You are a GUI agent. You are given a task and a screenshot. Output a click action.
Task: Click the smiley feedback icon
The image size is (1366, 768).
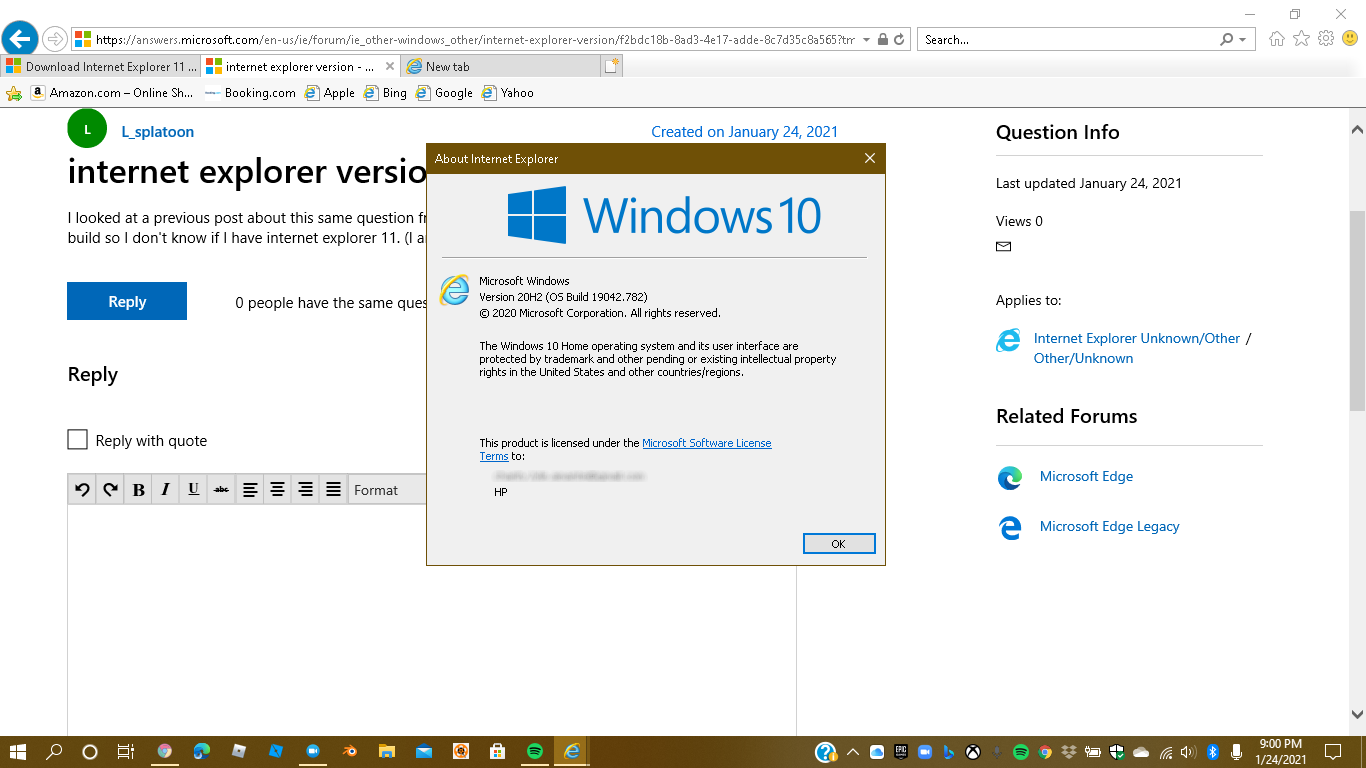(1350, 39)
